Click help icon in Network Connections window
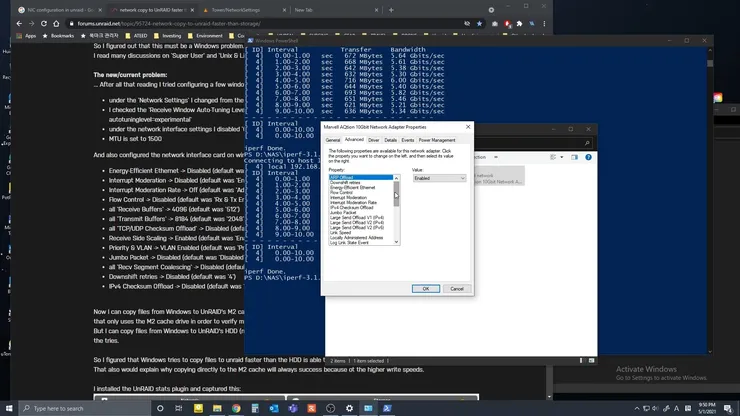 588,157
